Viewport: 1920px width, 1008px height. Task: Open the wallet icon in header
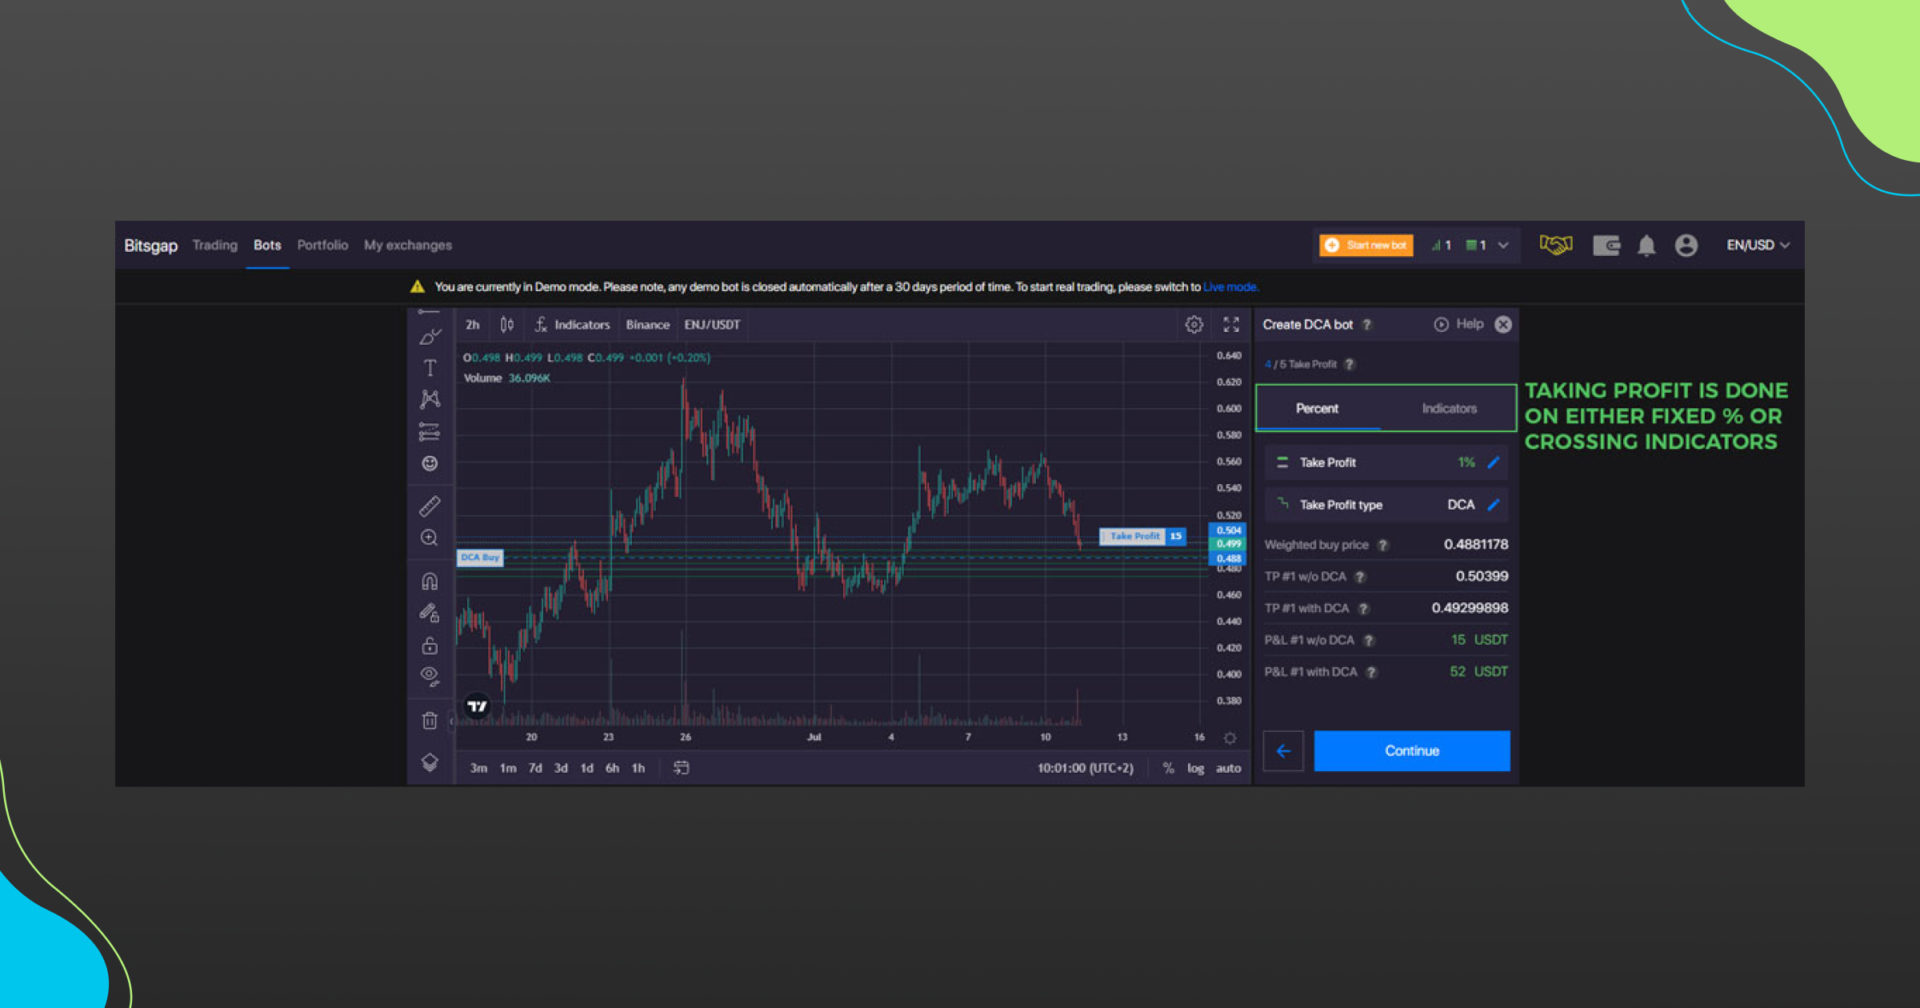[1606, 246]
